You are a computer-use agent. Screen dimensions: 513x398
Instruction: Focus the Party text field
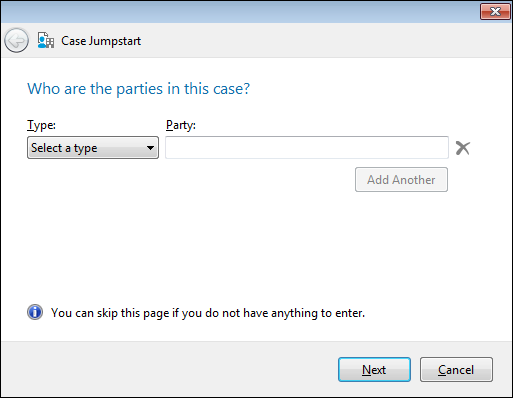coord(307,147)
